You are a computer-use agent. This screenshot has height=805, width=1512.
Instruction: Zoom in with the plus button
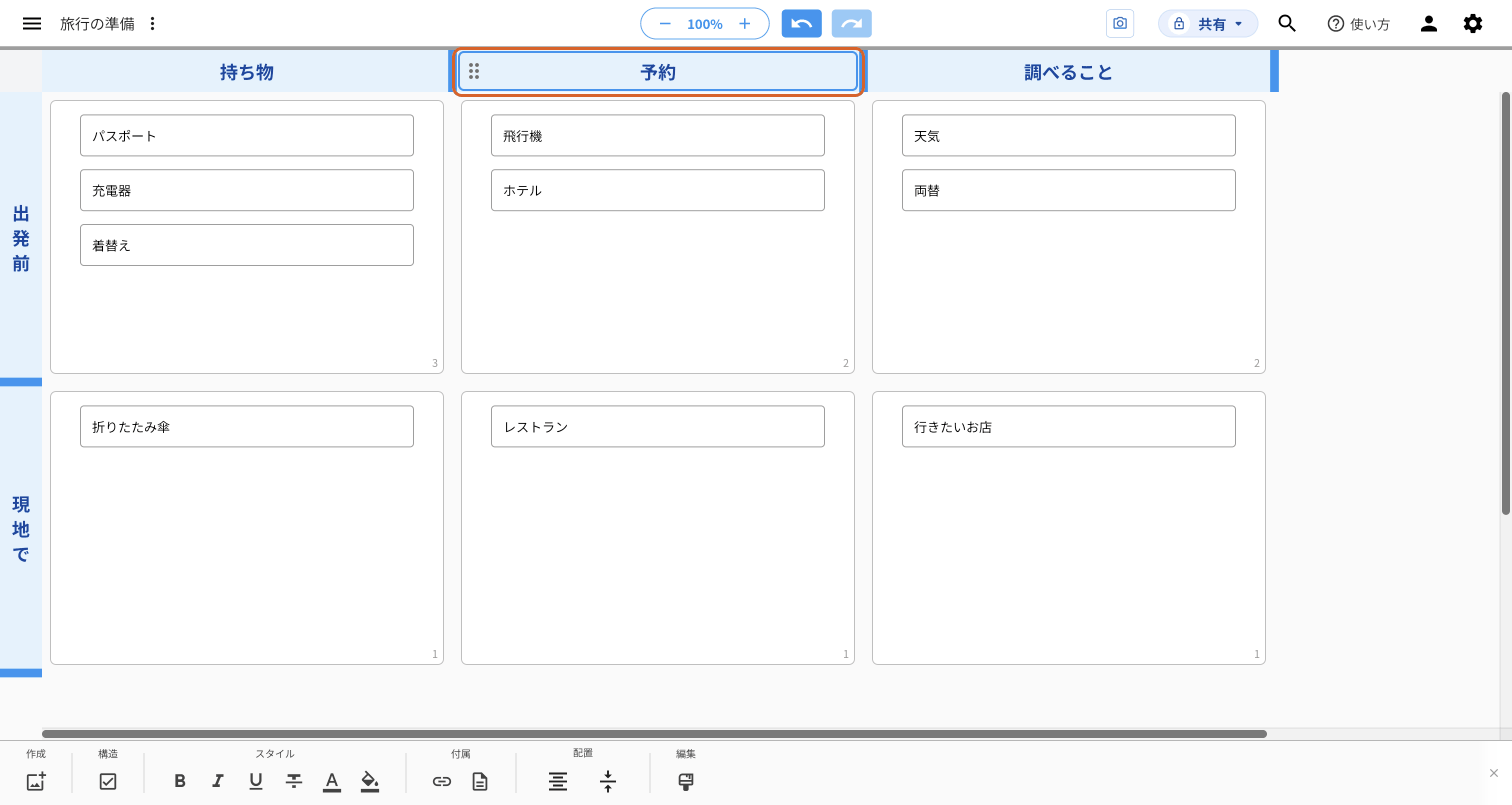[744, 23]
